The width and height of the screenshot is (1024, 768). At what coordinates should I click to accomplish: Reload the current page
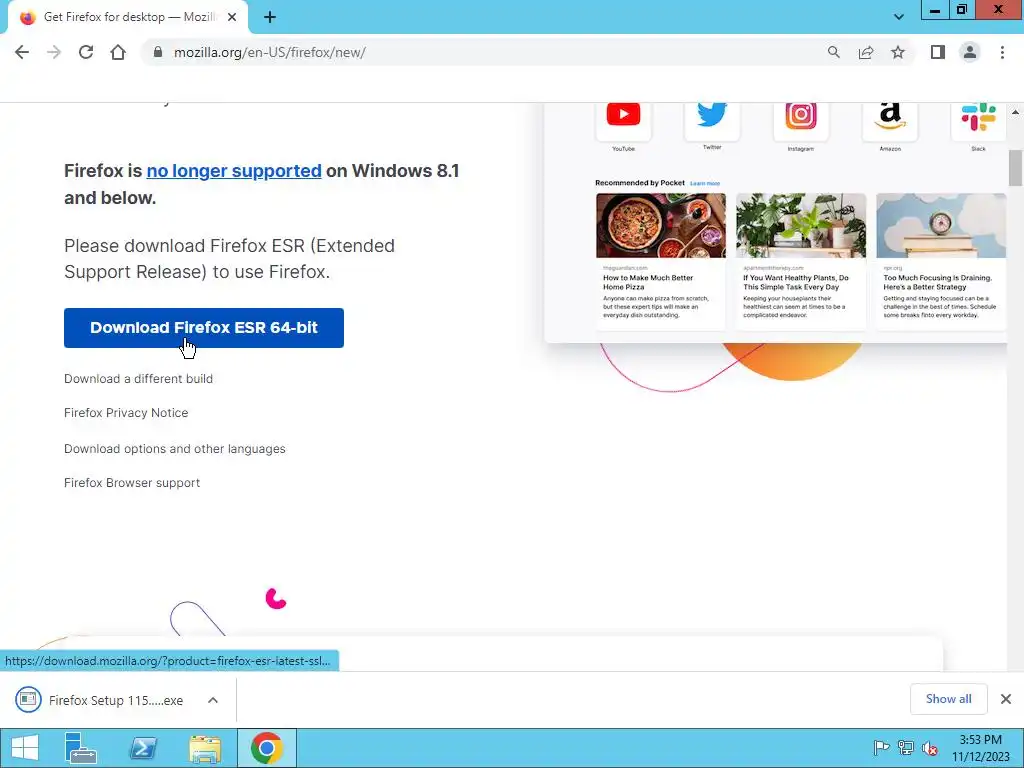click(x=86, y=52)
